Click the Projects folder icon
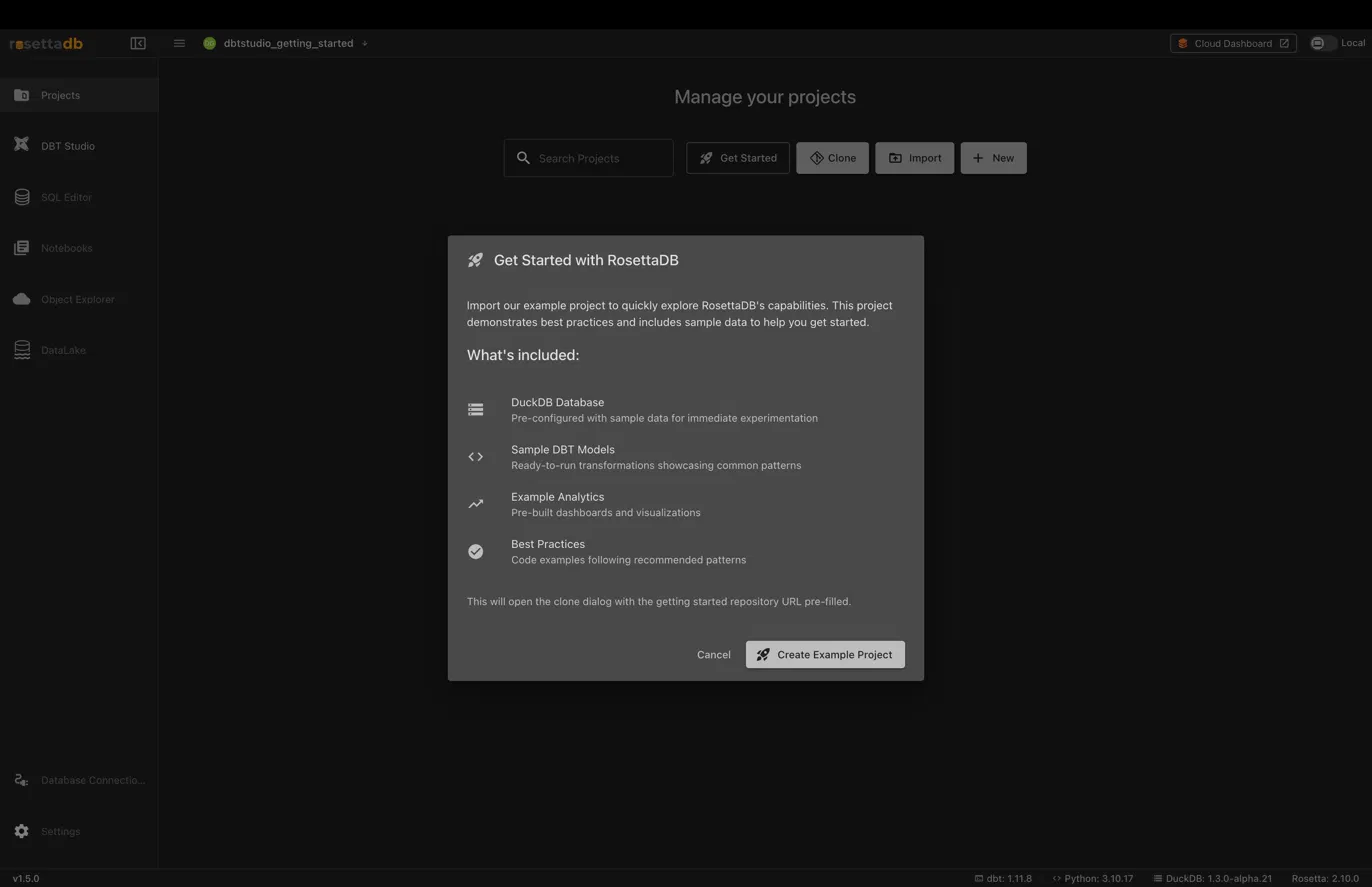Image resolution: width=1372 pixels, height=887 pixels. pyautogui.click(x=21, y=95)
